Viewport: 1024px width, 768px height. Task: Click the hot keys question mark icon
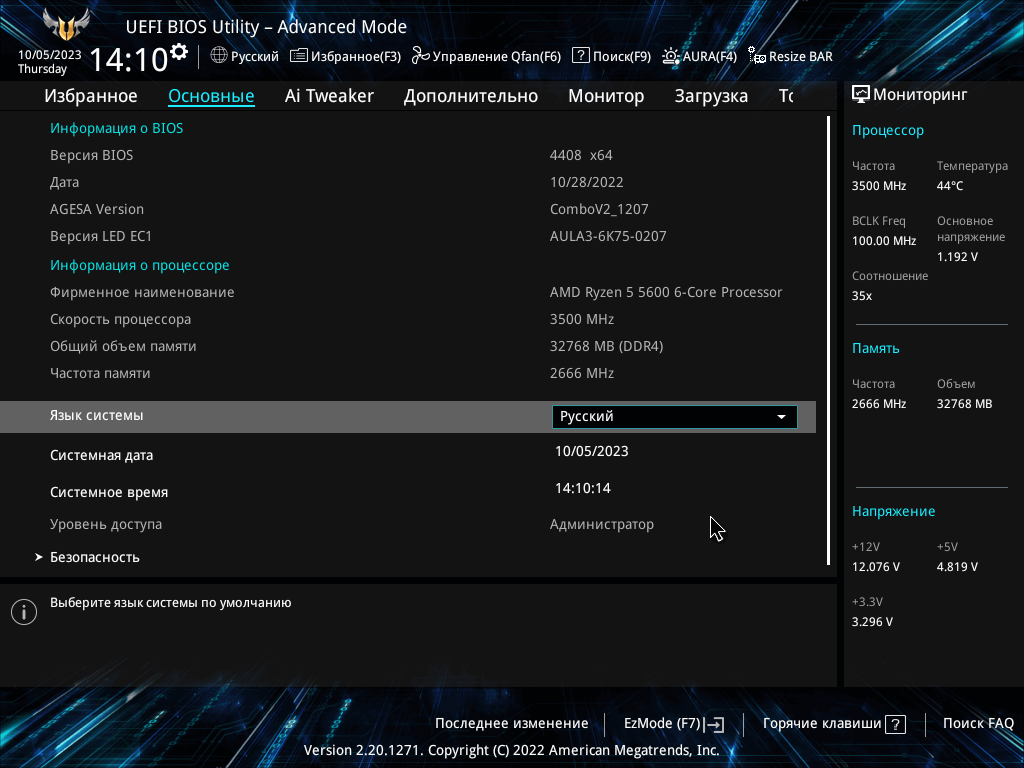pyautogui.click(x=895, y=724)
